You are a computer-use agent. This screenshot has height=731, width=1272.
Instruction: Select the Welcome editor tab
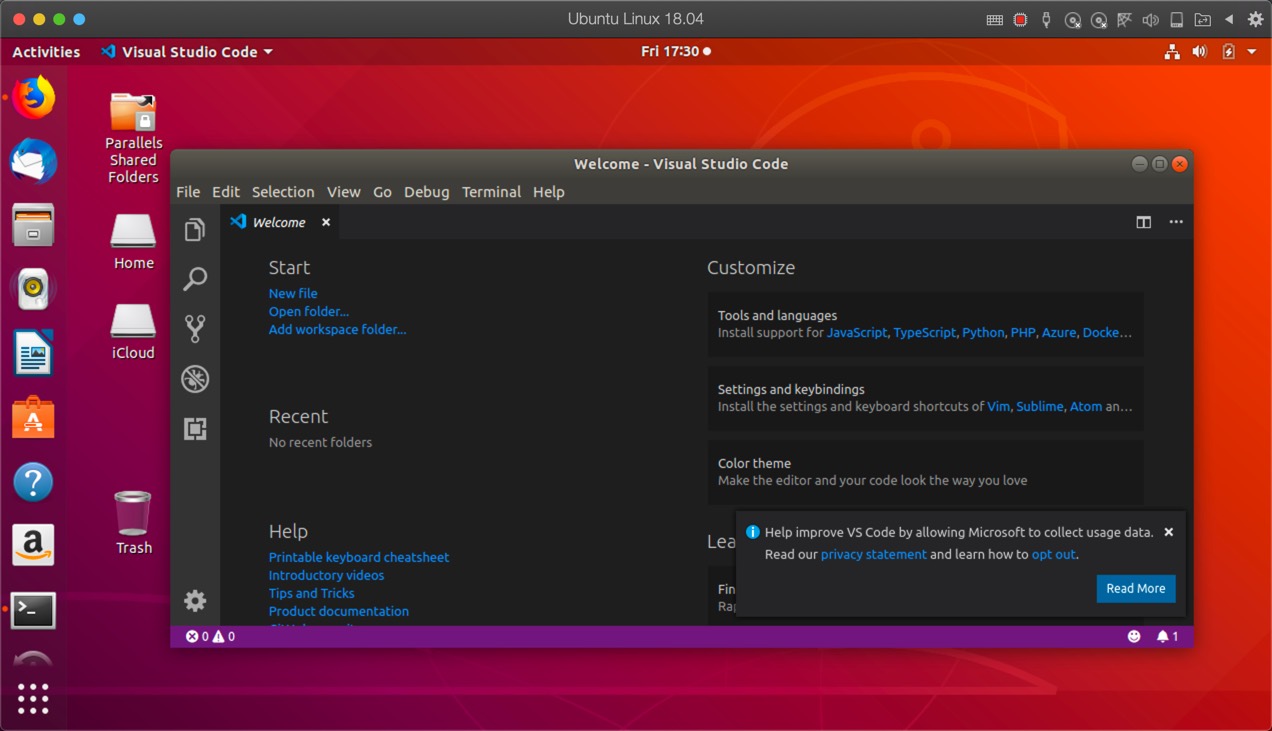pyautogui.click(x=280, y=222)
